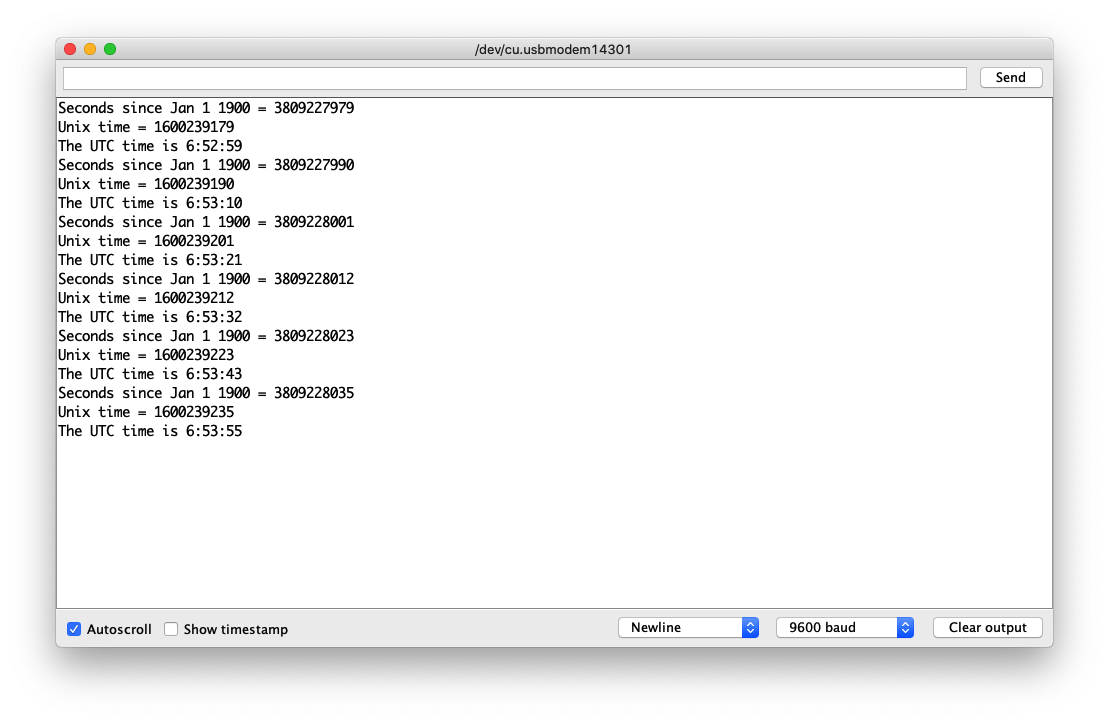Select line 'The UTC time is 6:52:59'
Viewport: 1109px width, 721px height.
click(150, 146)
